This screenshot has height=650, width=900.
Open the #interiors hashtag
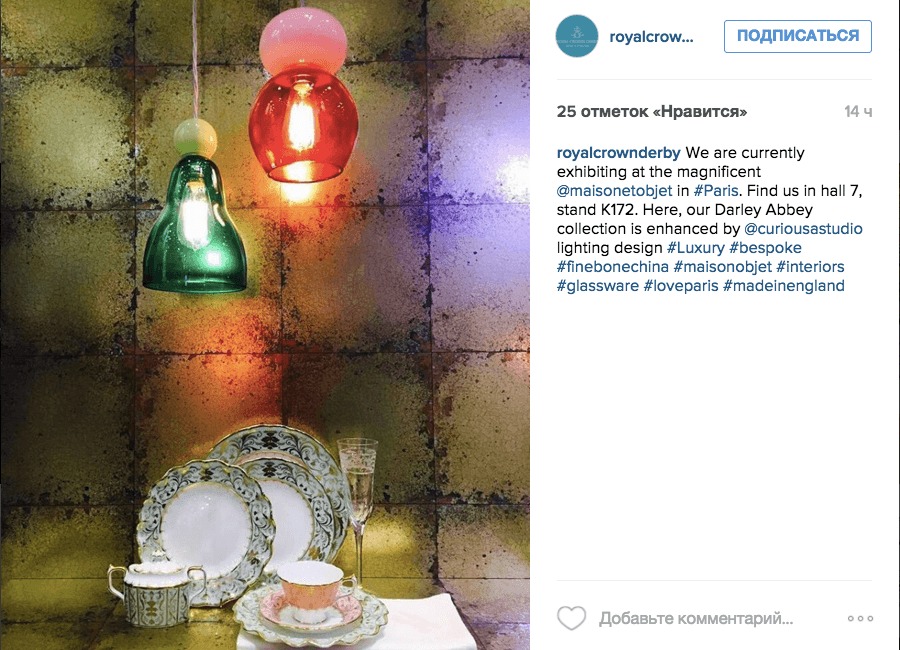tap(810, 266)
